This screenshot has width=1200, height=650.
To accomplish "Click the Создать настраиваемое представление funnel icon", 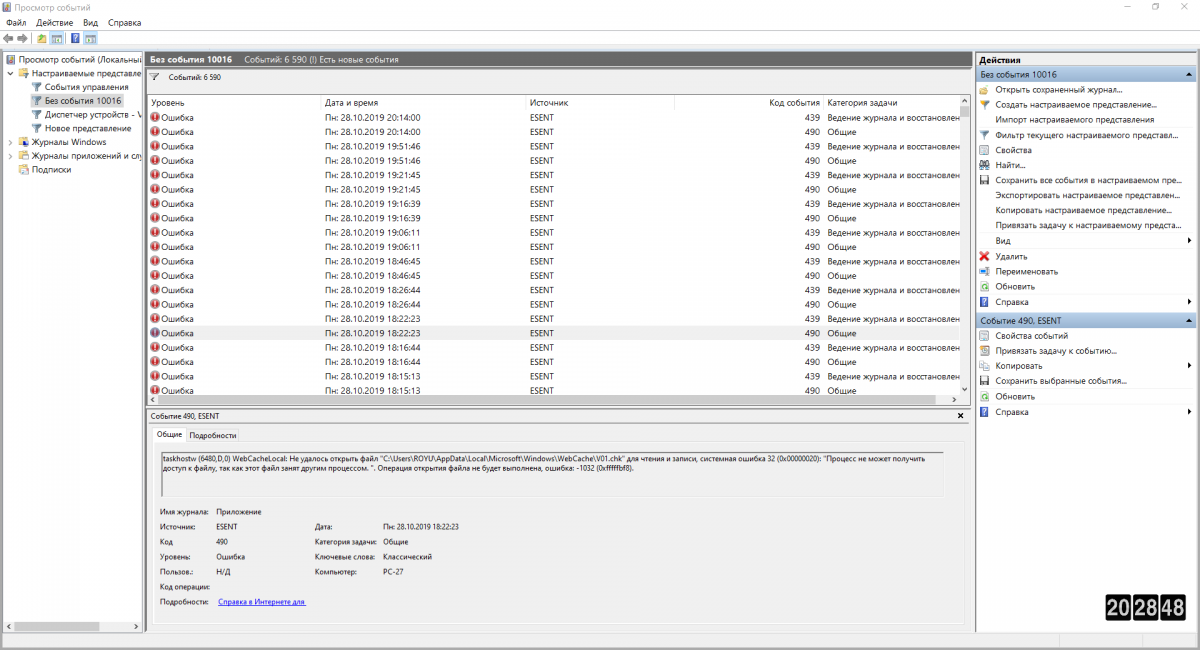I will [x=985, y=104].
